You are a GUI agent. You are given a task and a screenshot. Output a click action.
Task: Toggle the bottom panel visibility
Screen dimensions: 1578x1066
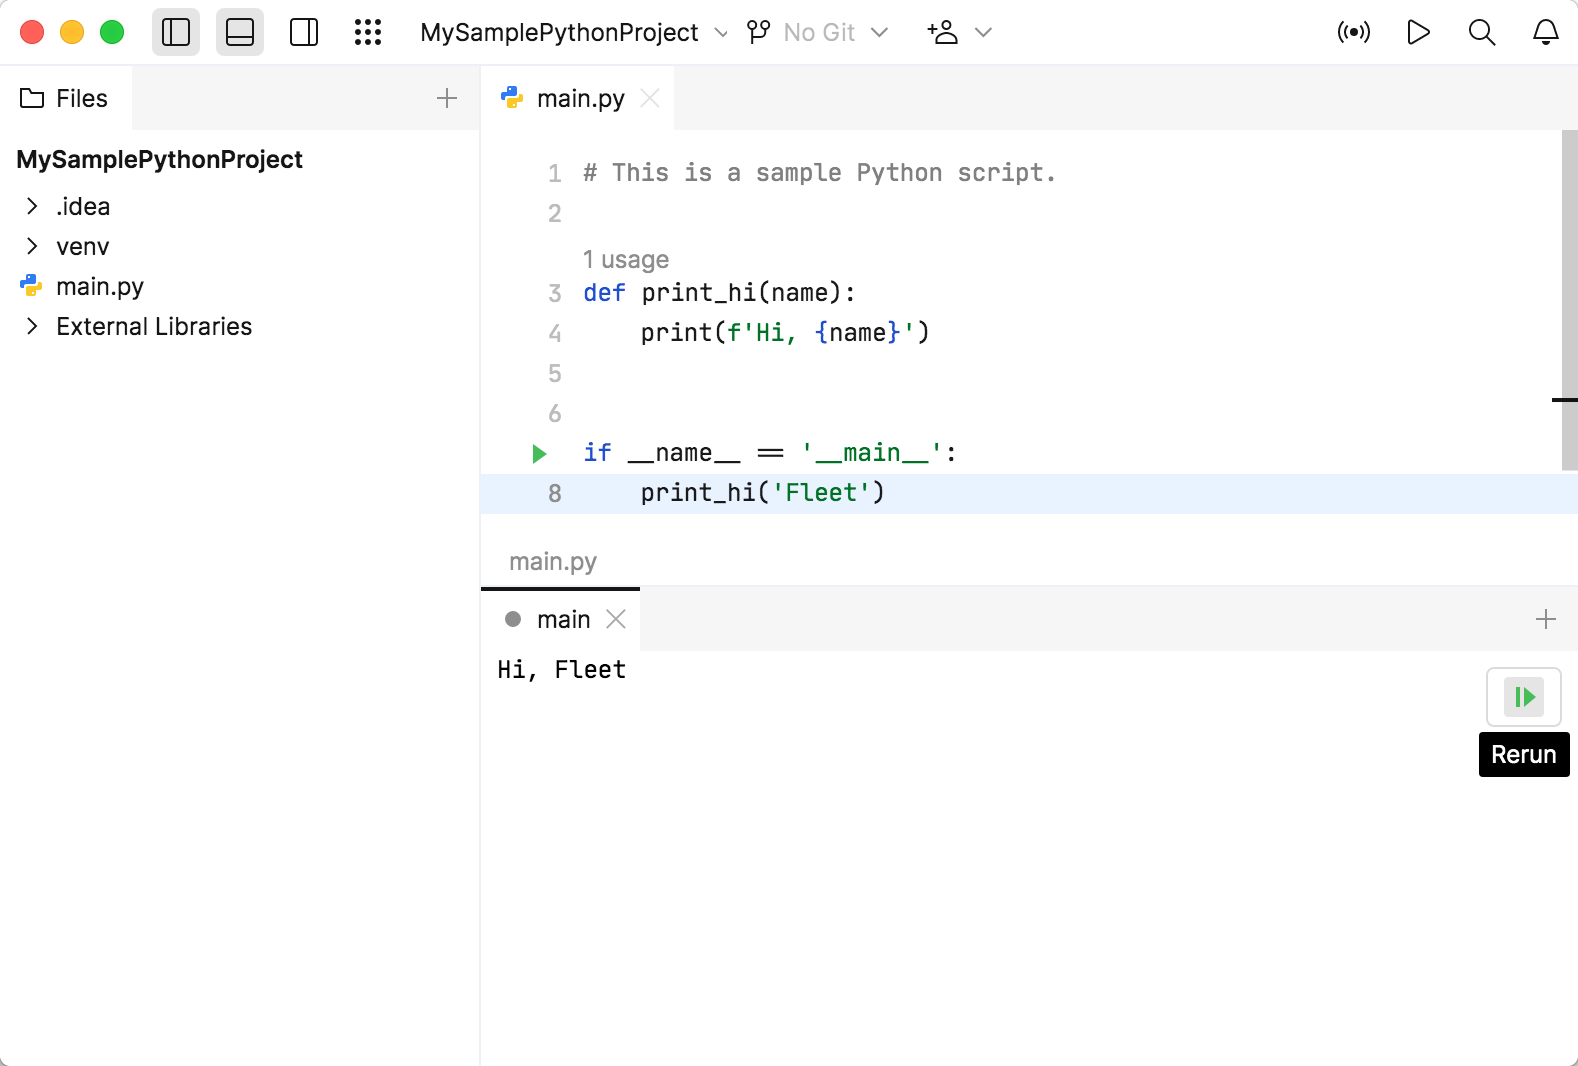[240, 33]
